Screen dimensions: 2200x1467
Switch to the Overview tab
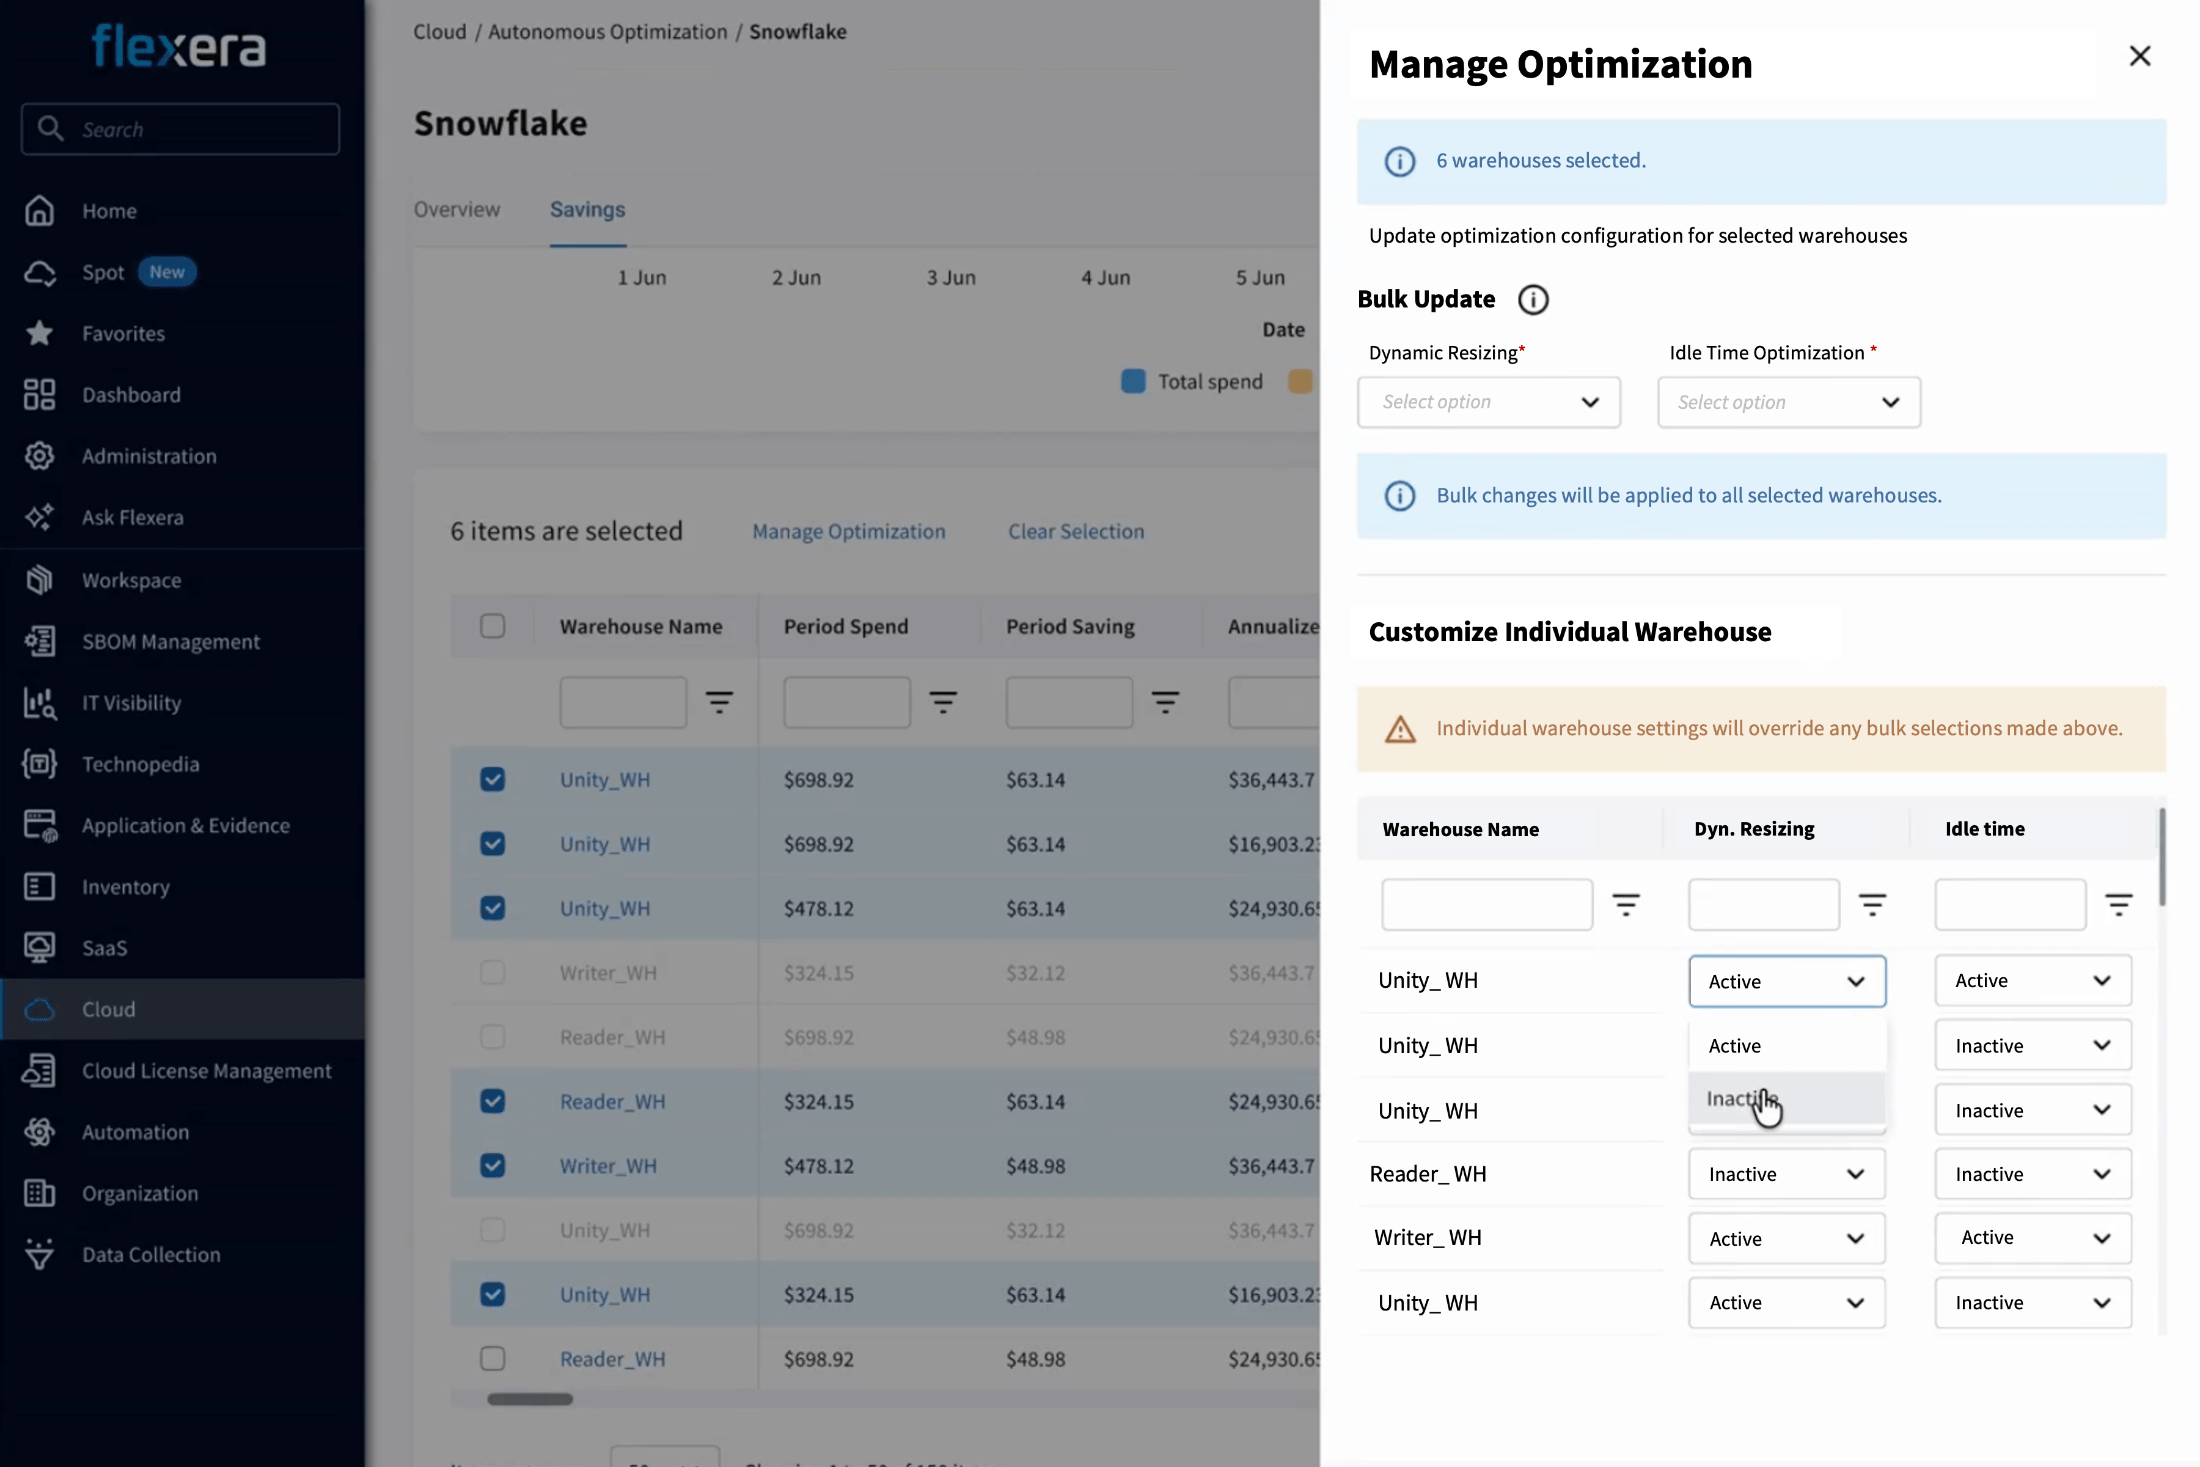point(457,209)
